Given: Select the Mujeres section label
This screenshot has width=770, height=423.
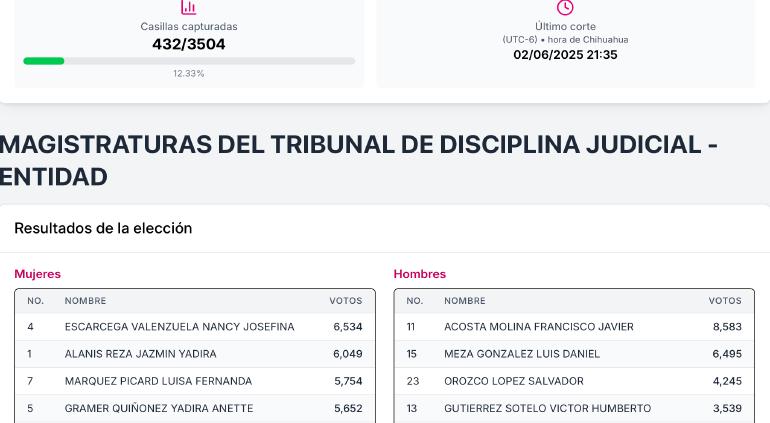Looking at the screenshot, I should coord(37,274).
